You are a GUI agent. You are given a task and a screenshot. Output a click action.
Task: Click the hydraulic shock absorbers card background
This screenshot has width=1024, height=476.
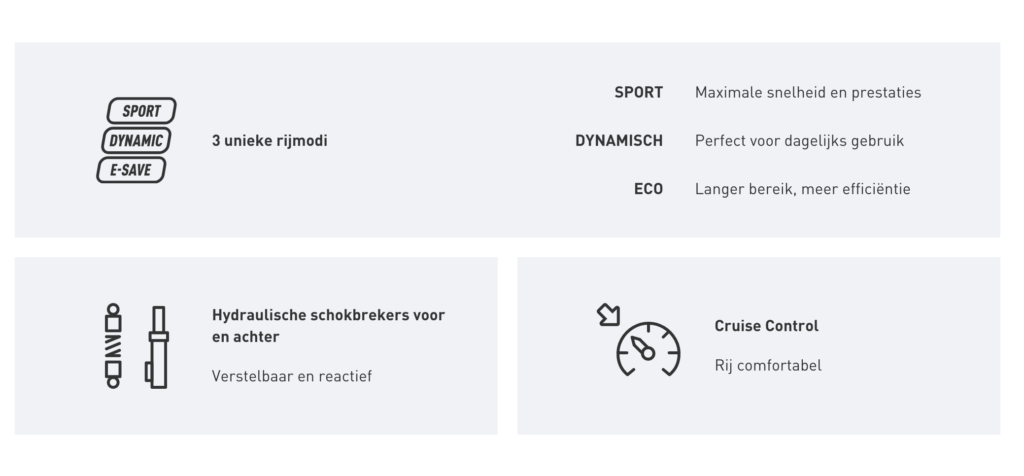[256, 346]
